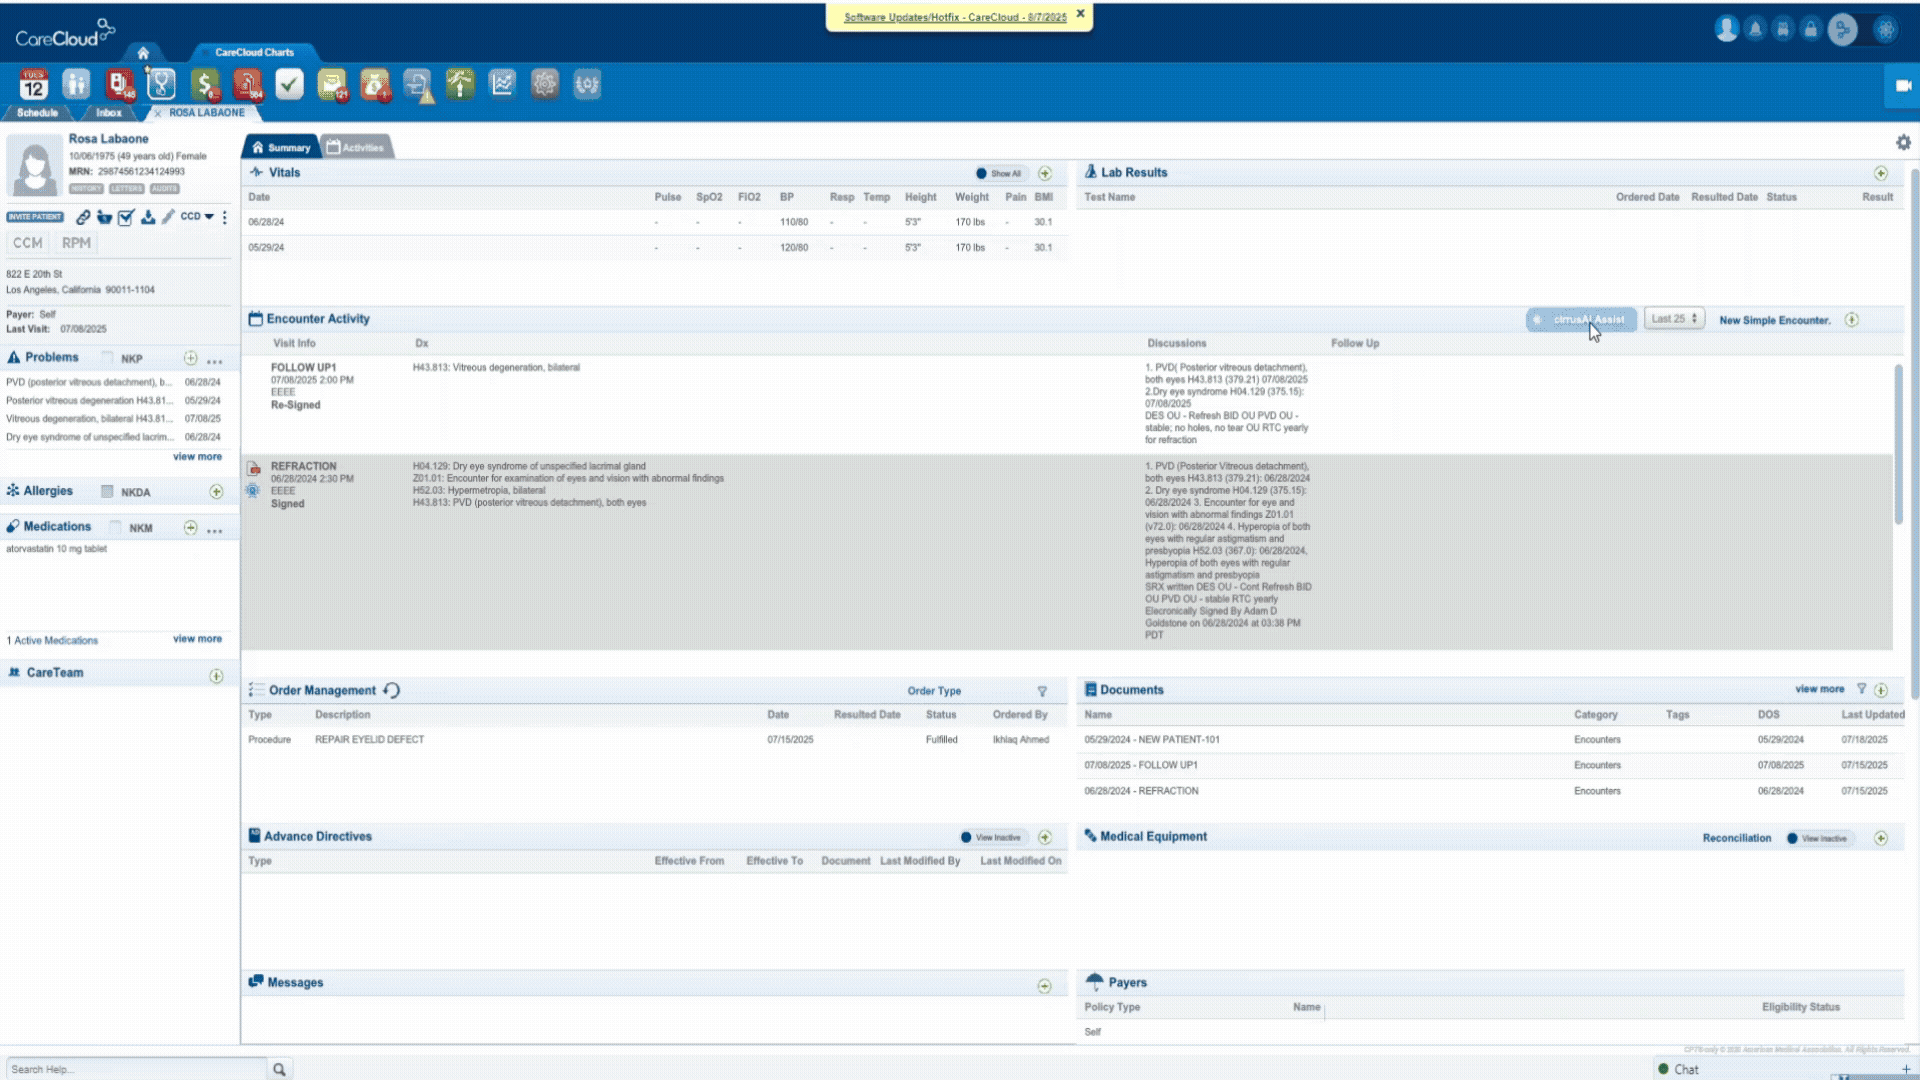1920x1080 pixels.
Task: Click the green checkmark tasks icon
Action: point(289,85)
